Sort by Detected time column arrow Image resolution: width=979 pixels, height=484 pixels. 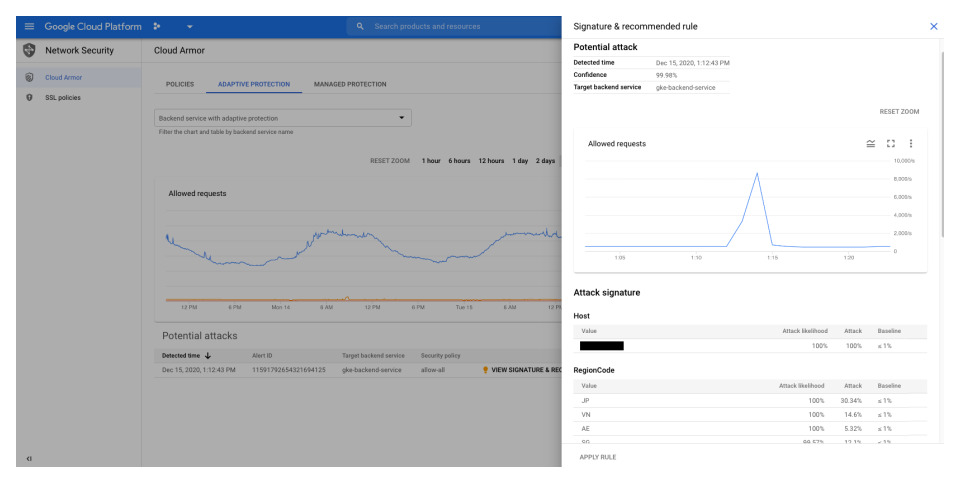pyautogui.click(x=208, y=355)
